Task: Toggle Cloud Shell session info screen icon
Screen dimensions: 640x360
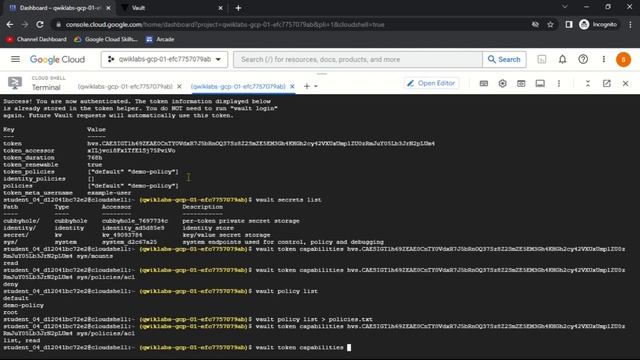Action: (x=540, y=83)
